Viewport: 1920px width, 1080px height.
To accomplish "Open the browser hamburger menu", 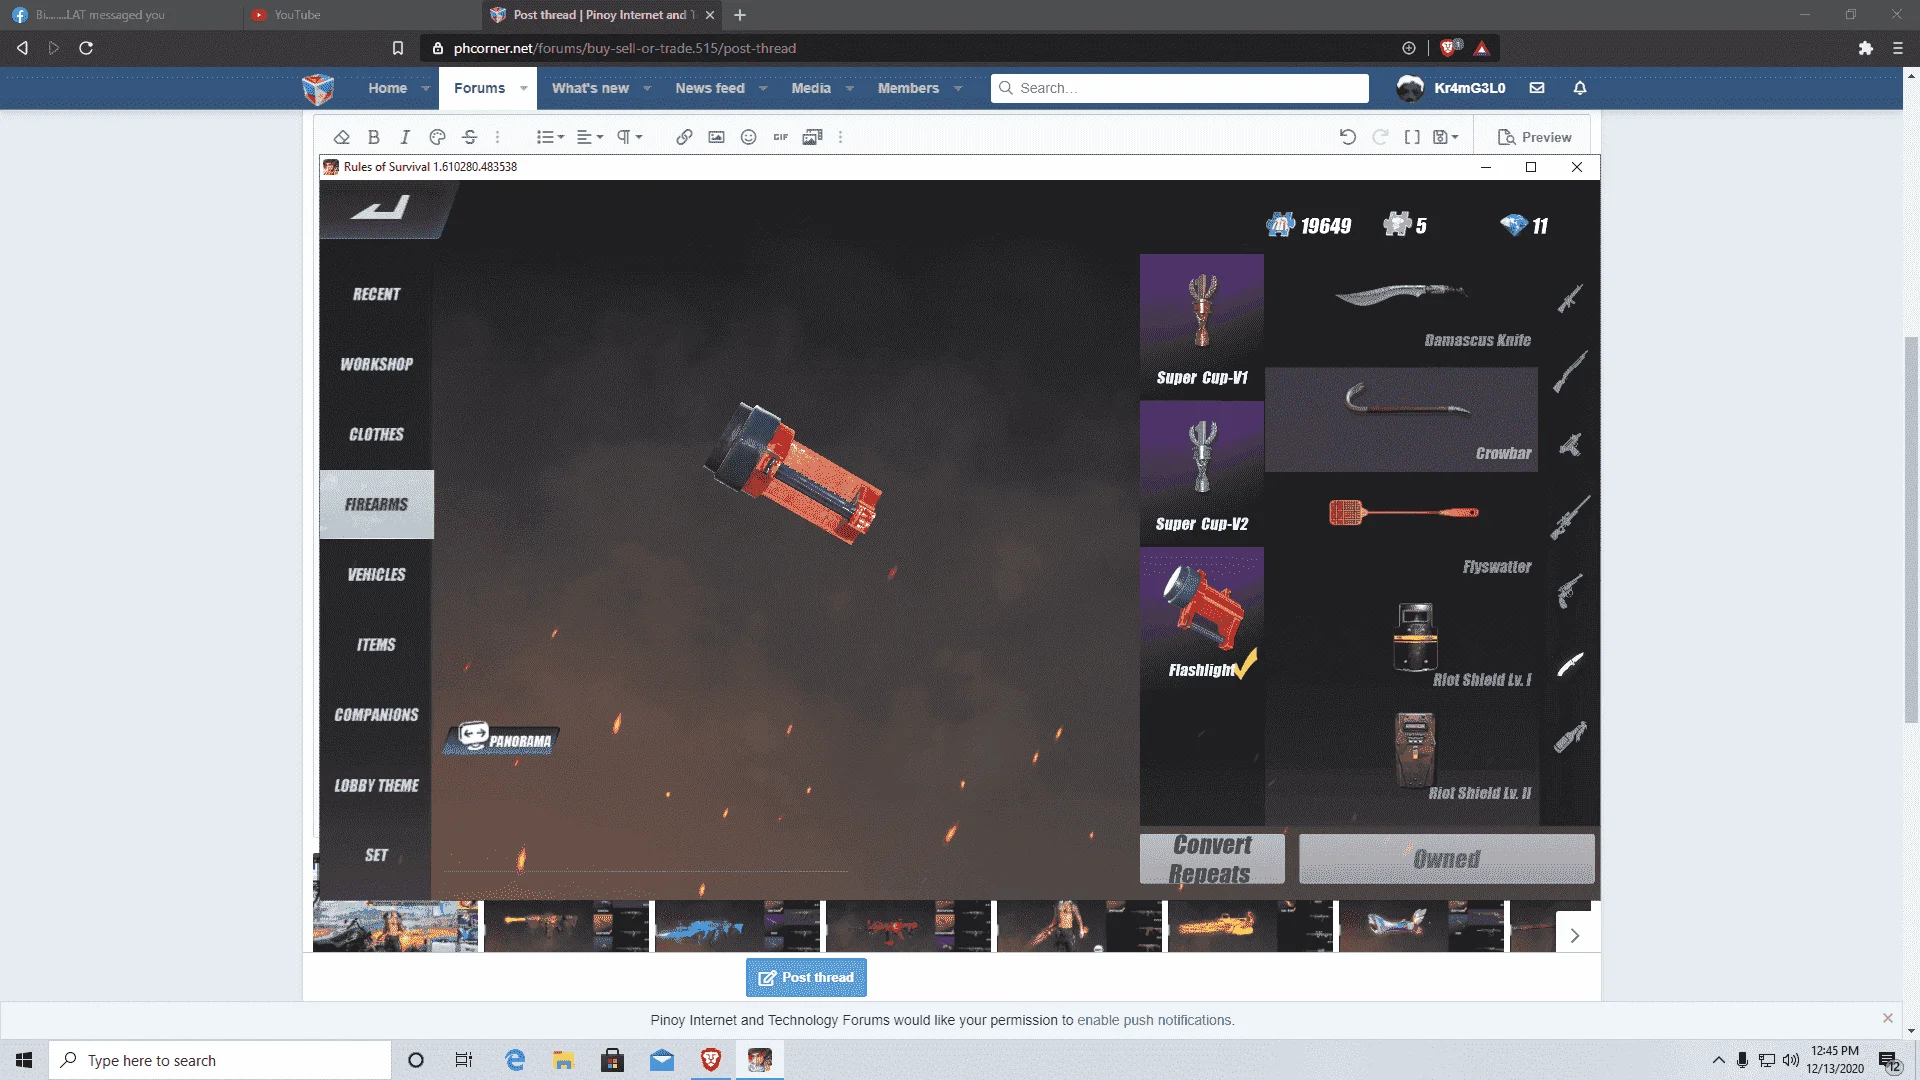I will click(x=1897, y=48).
